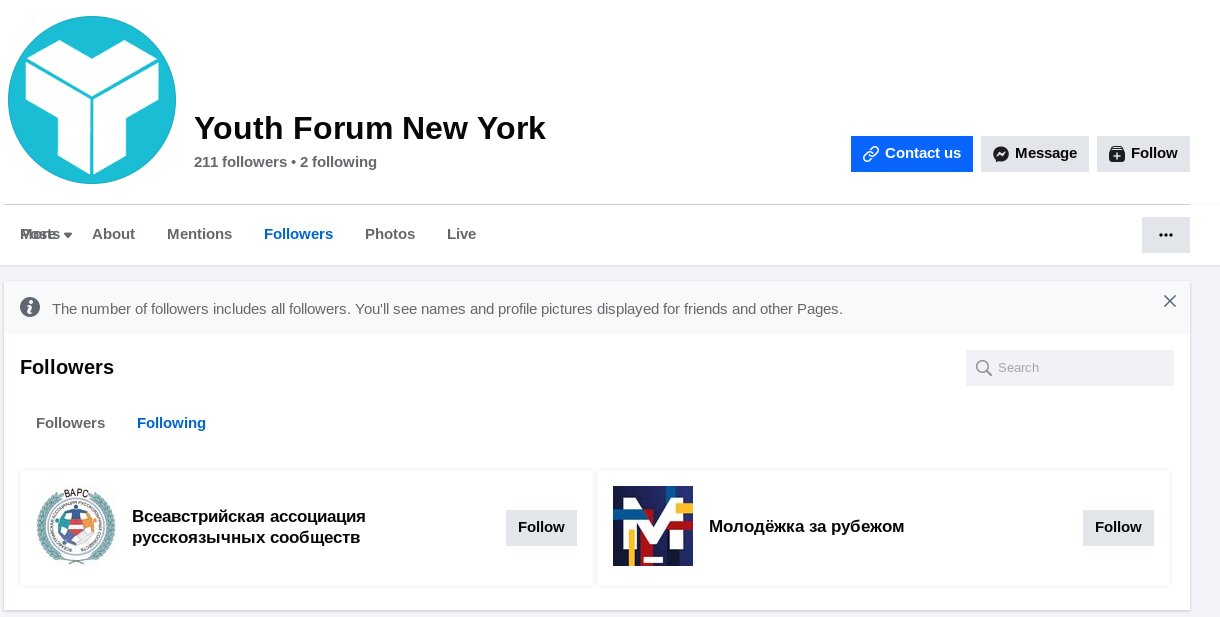The image size is (1220, 617).
Task: Open the ВАРС association logo thumbnail
Action: pos(76,526)
